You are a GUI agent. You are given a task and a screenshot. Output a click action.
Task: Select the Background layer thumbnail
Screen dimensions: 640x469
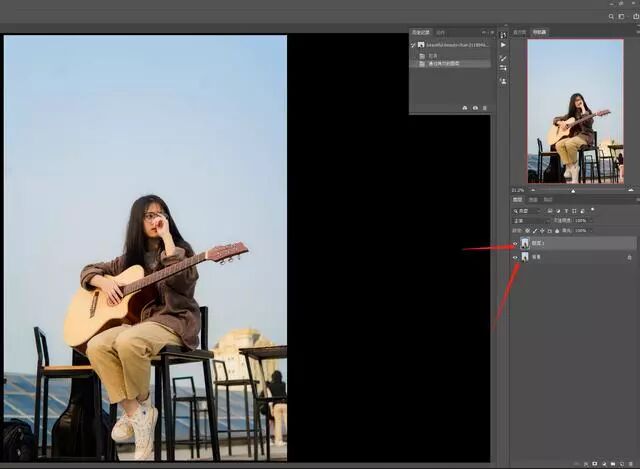point(525,257)
